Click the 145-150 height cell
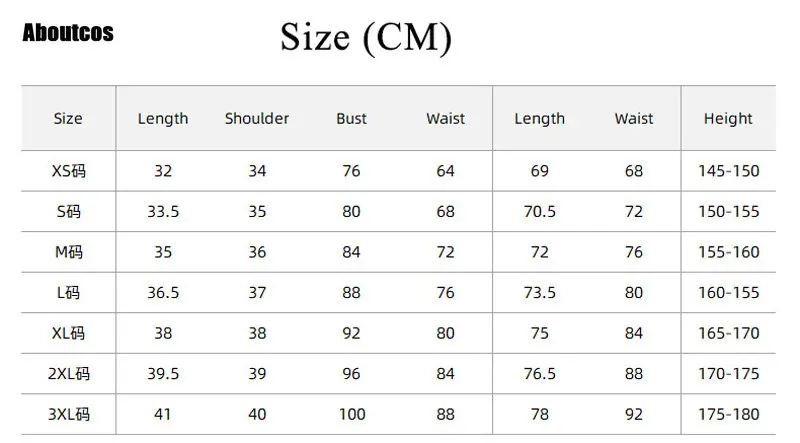The height and width of the screenshot is (443, 800). (728, 171)
